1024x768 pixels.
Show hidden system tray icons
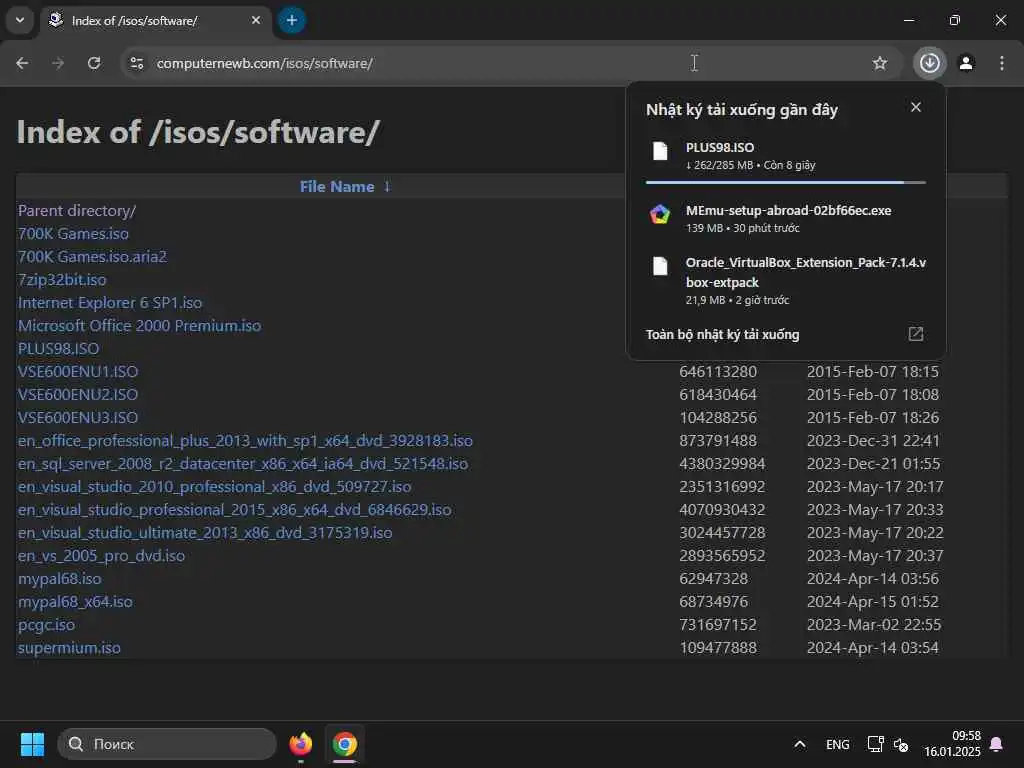click(x=799, y=744)
